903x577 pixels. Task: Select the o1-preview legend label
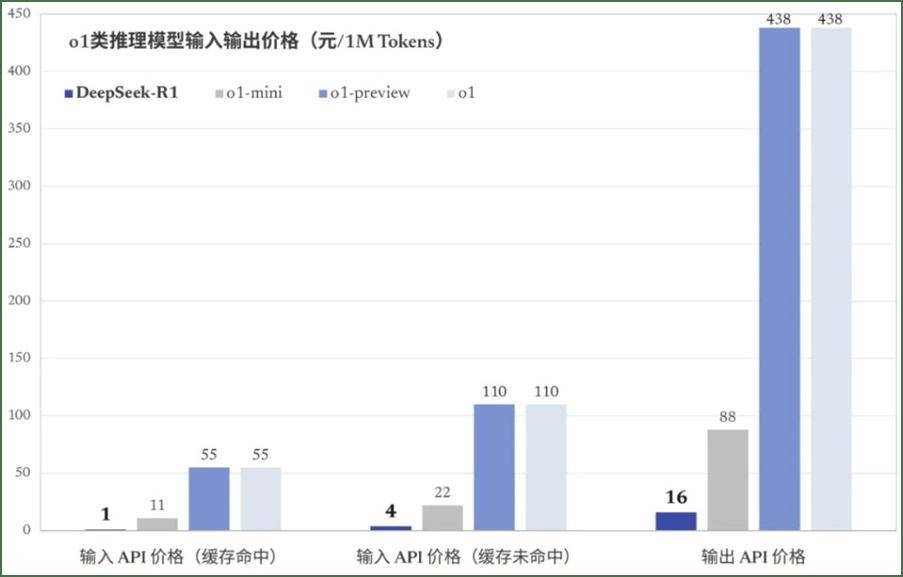click(x=370, y=93)
